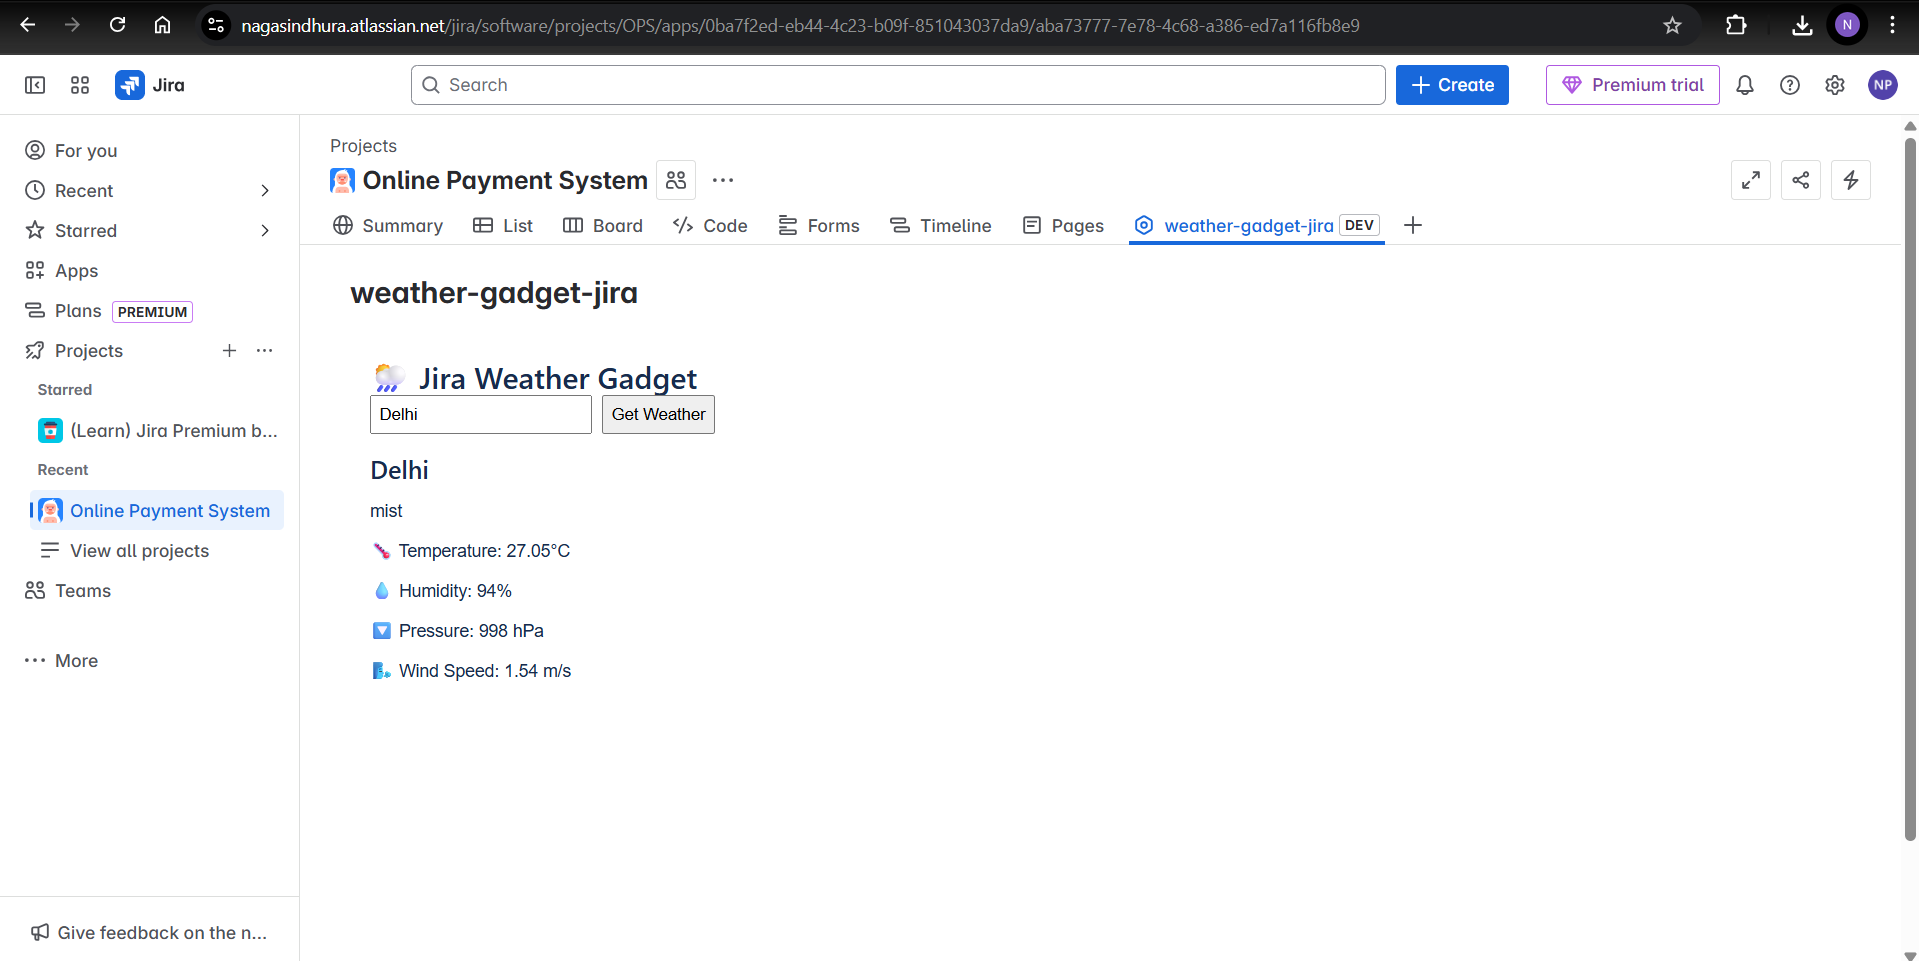Bookmark this page with the star icon

point(1672,25)
